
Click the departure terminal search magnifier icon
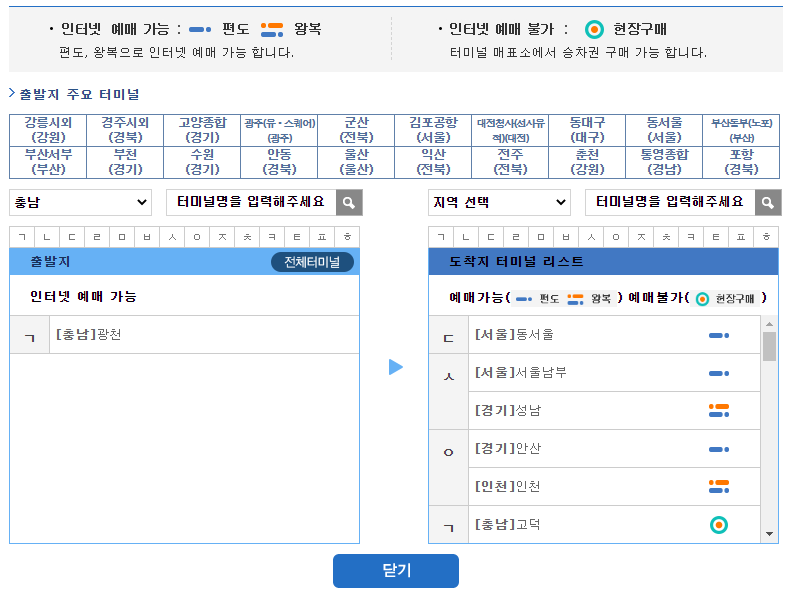[349, 203]
